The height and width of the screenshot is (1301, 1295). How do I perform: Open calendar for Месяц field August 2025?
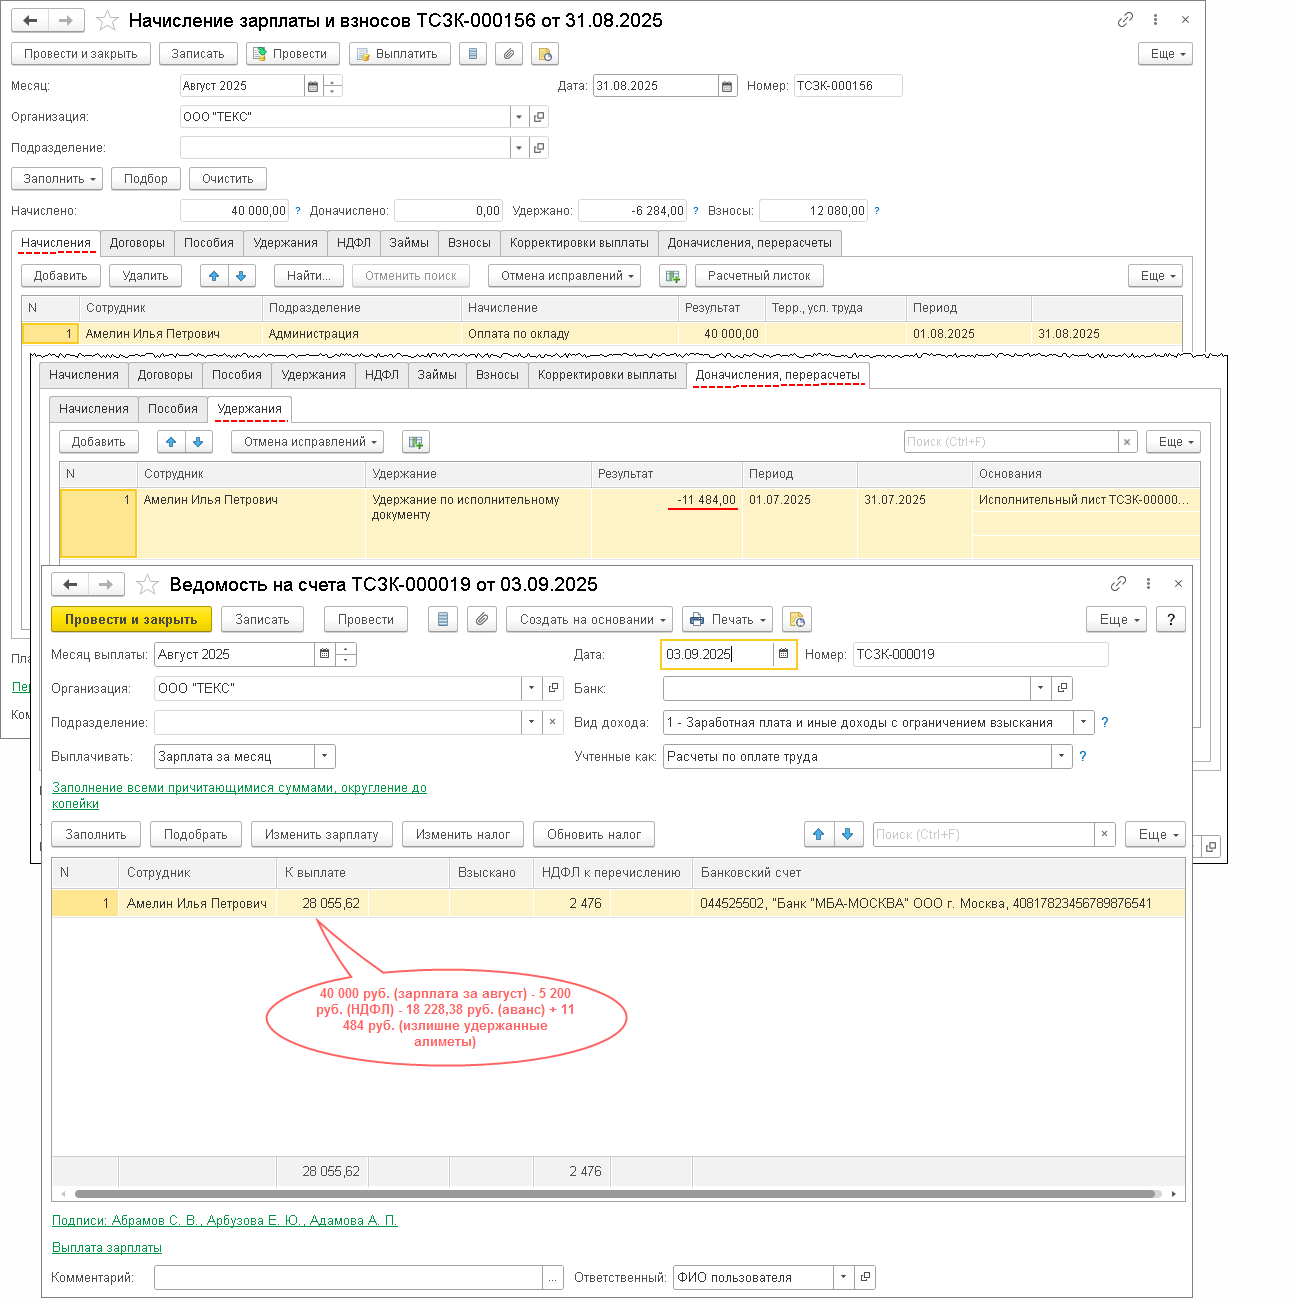coord(313,86)
